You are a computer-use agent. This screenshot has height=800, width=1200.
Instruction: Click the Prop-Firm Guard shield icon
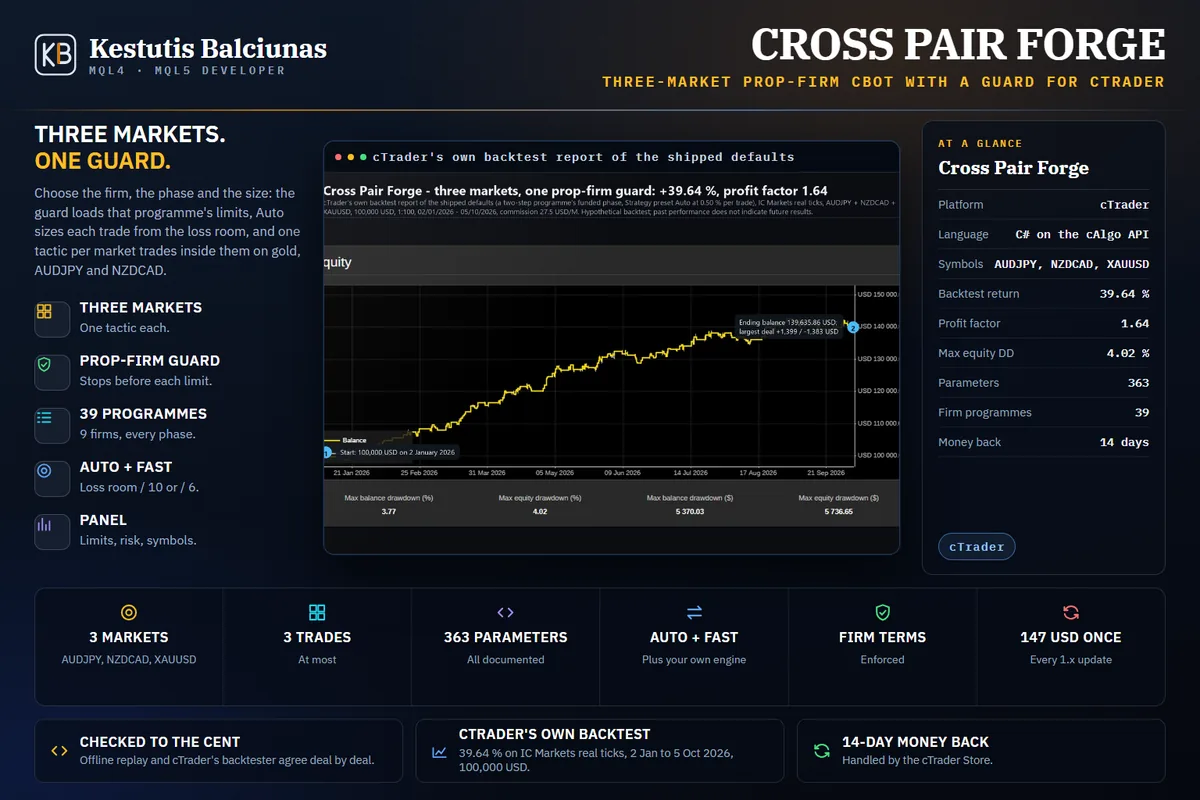point(44,365)
